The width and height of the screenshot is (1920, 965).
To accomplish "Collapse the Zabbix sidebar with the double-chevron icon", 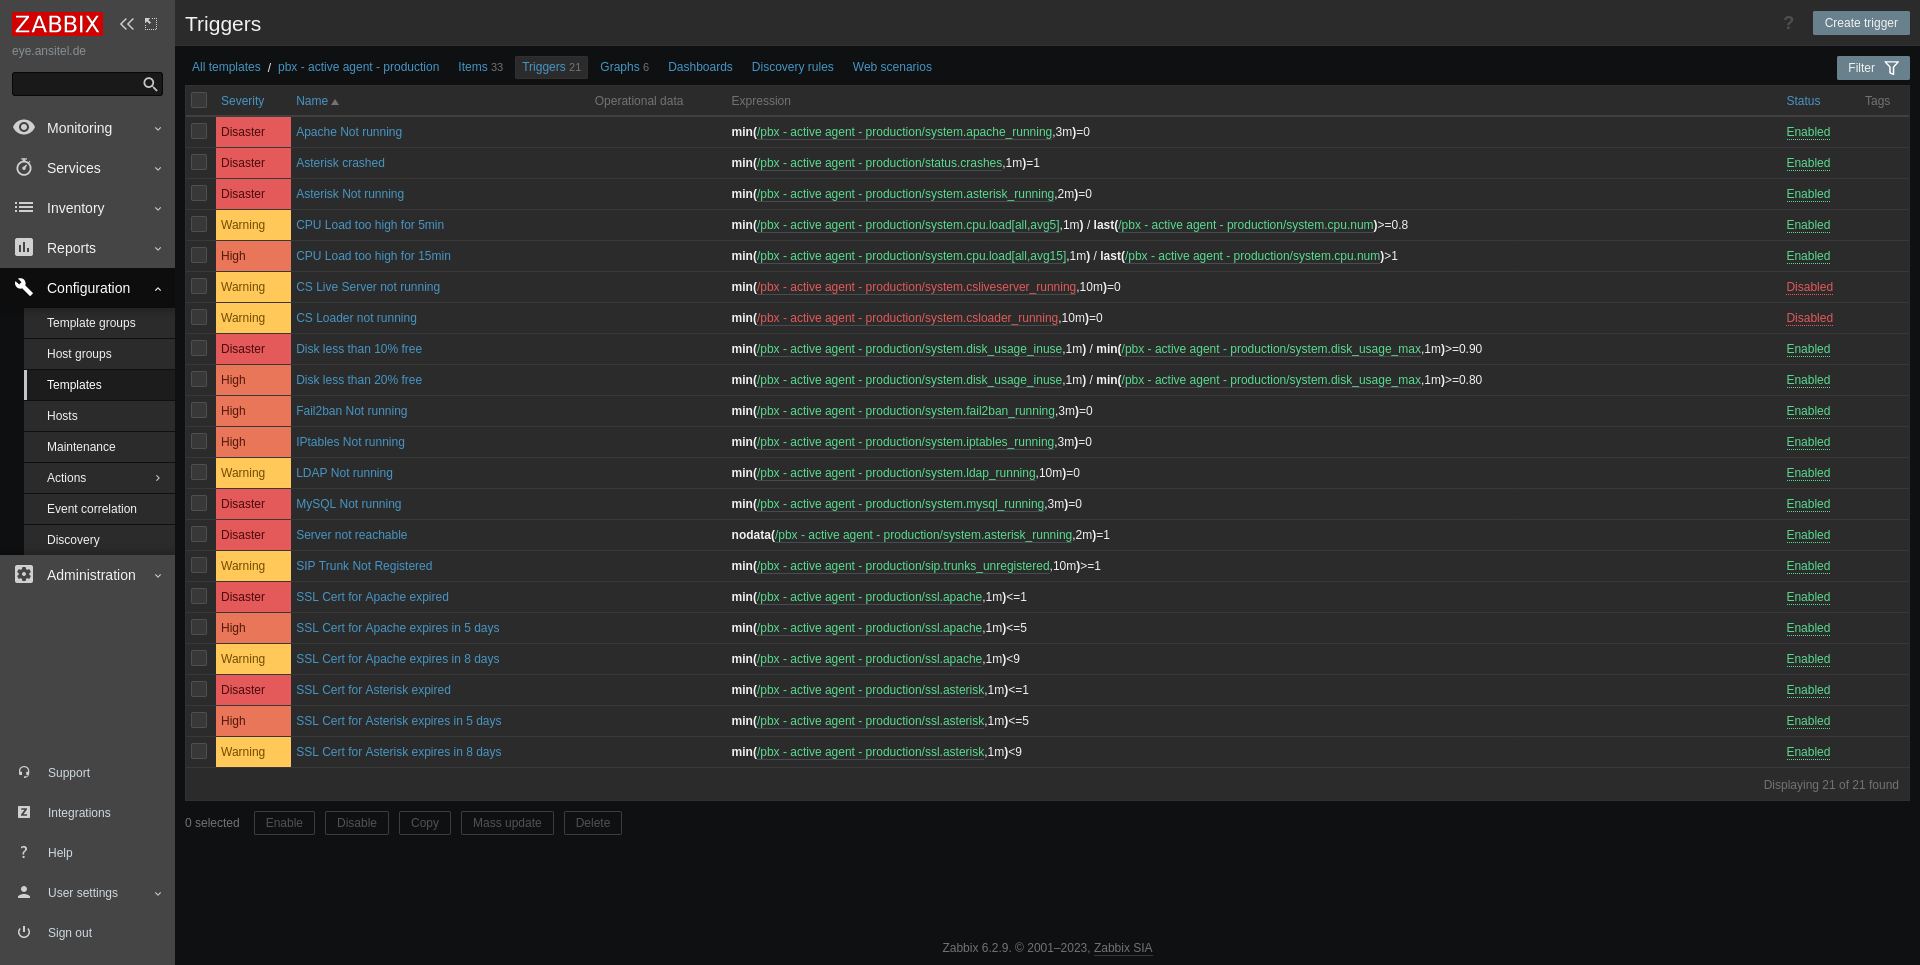I will tap(126, 23).
